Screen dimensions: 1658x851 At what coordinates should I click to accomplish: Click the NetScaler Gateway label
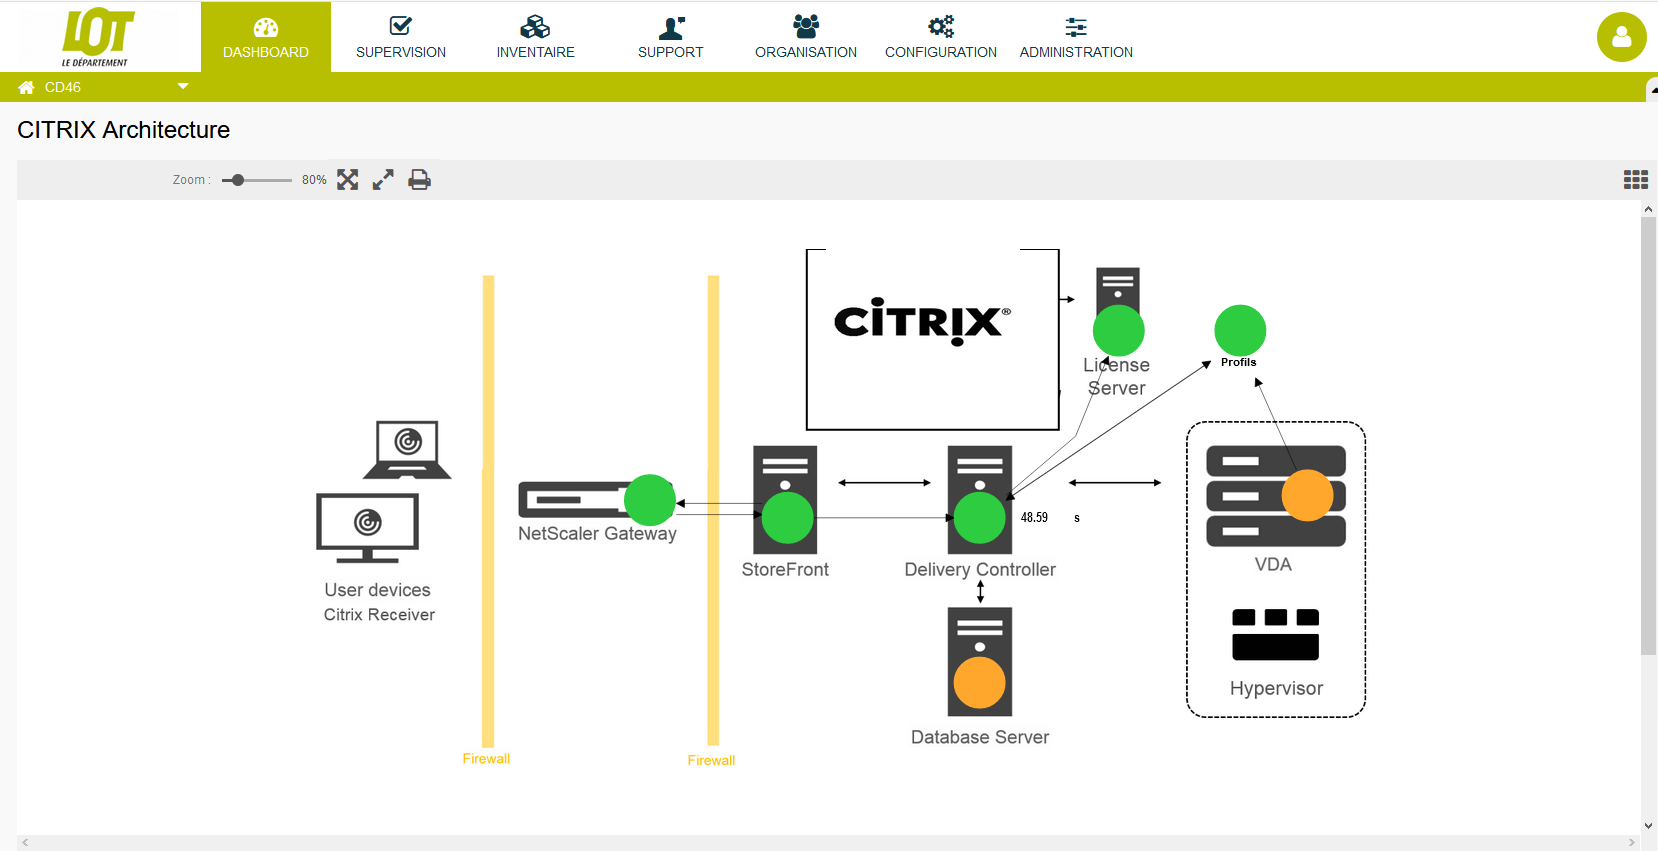(x=597, y=534)
